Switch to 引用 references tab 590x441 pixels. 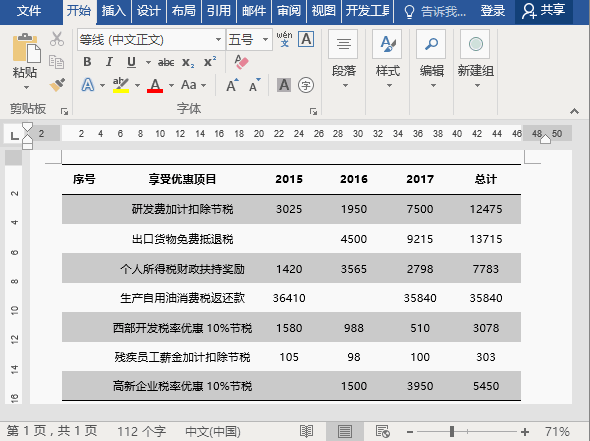point(219,11)
